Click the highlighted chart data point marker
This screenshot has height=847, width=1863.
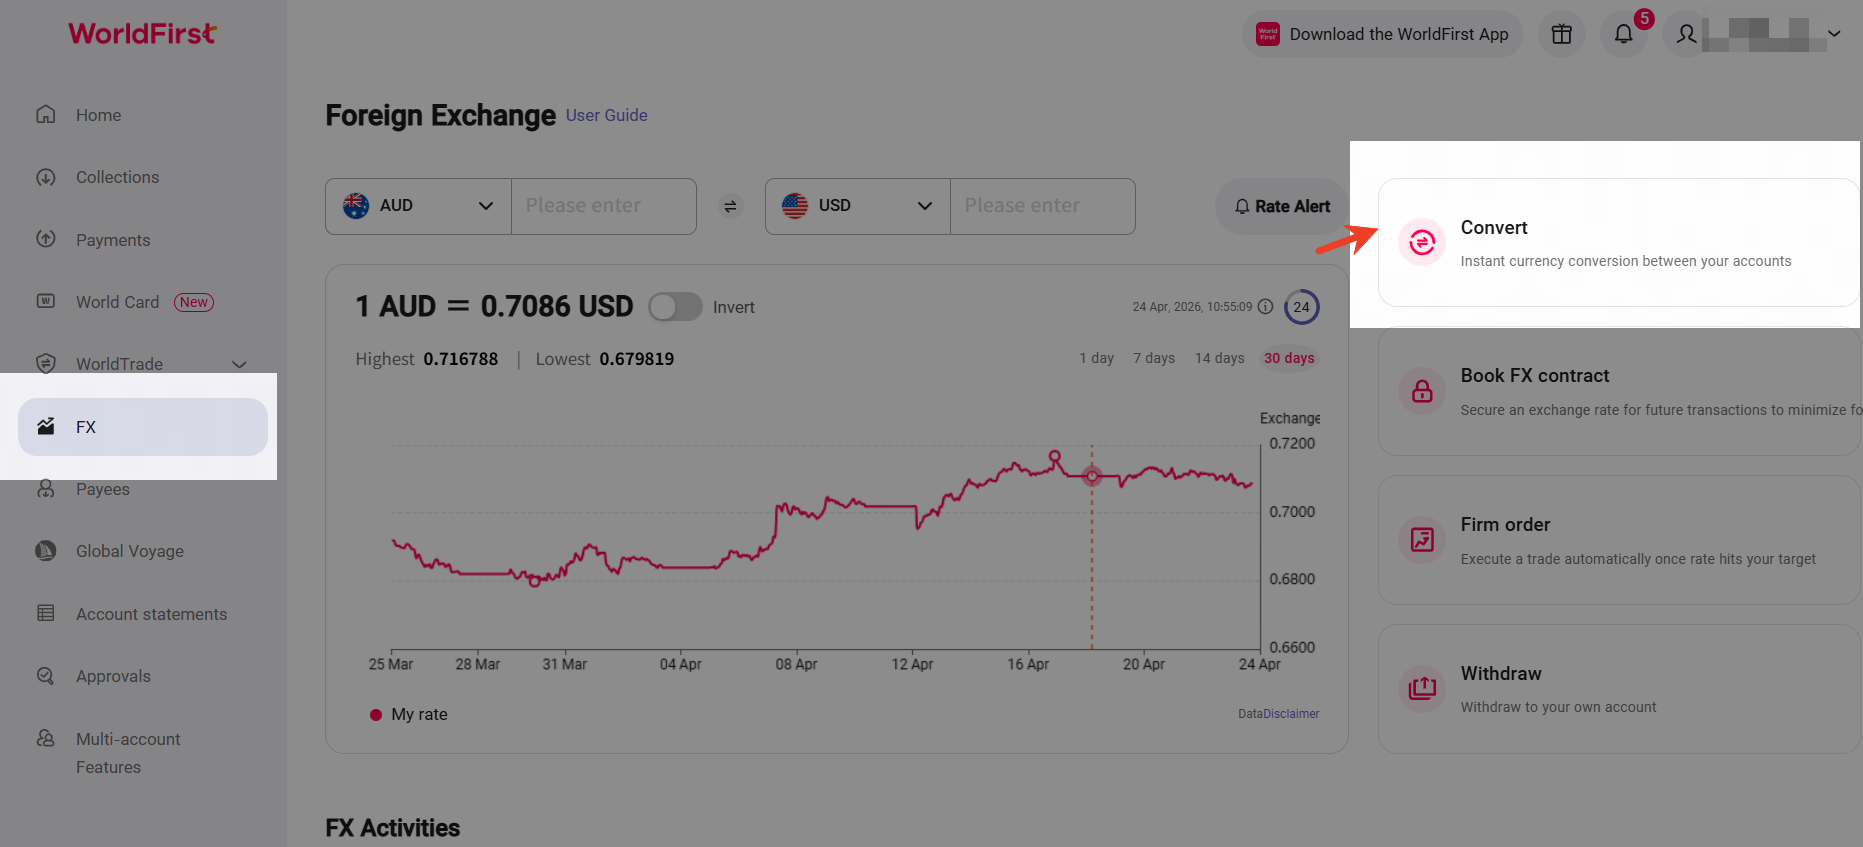(1092, 476)
